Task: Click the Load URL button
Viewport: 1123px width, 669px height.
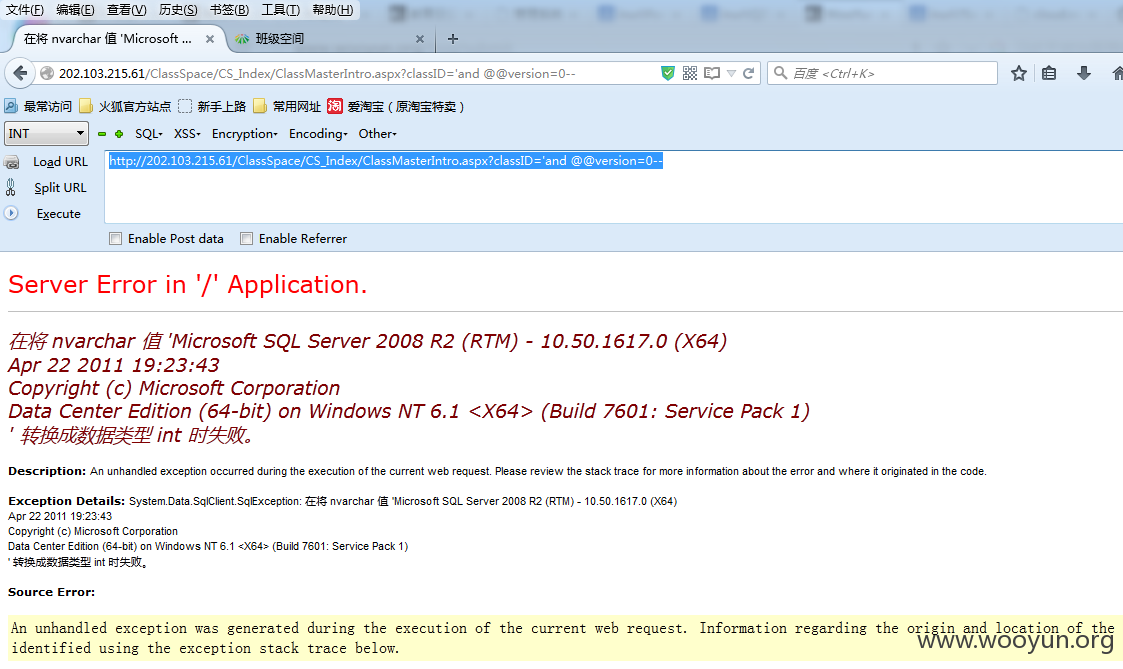Action: (x=60, y=162)
